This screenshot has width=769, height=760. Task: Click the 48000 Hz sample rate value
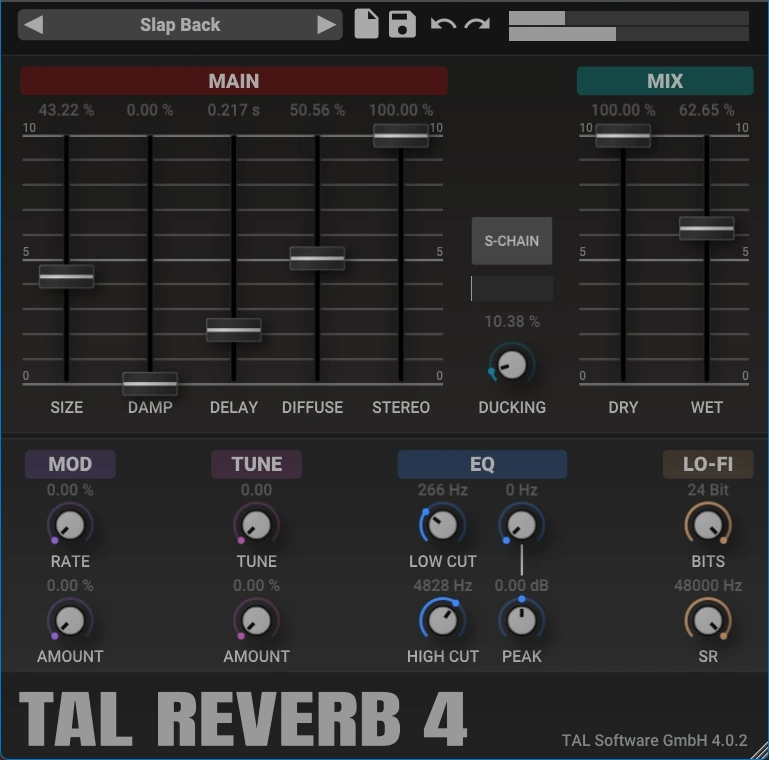708,585
